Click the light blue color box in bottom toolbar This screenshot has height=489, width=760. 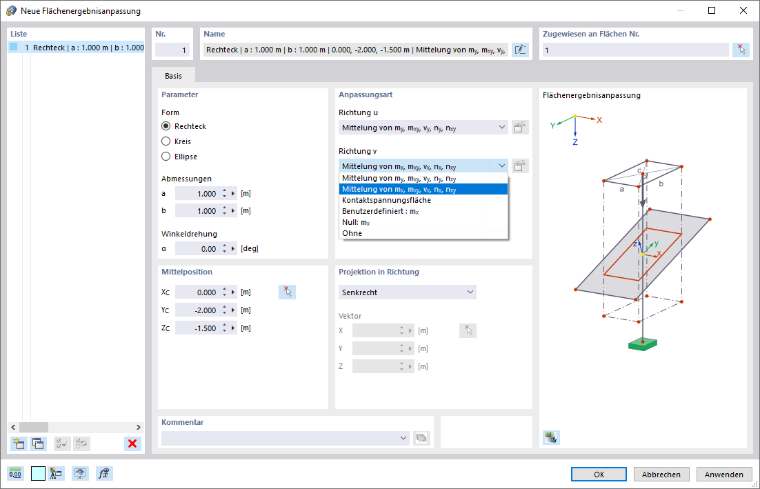click(38, 473)
